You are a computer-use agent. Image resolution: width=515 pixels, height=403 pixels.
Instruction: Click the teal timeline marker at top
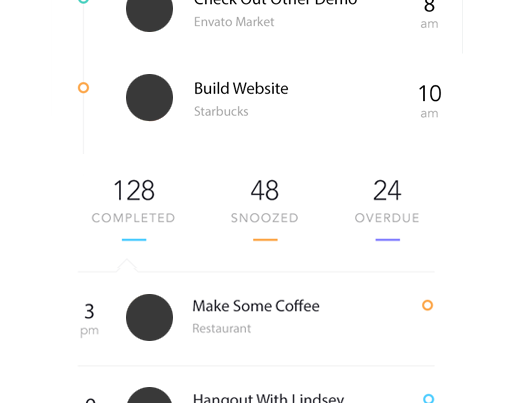click(83, 1)
